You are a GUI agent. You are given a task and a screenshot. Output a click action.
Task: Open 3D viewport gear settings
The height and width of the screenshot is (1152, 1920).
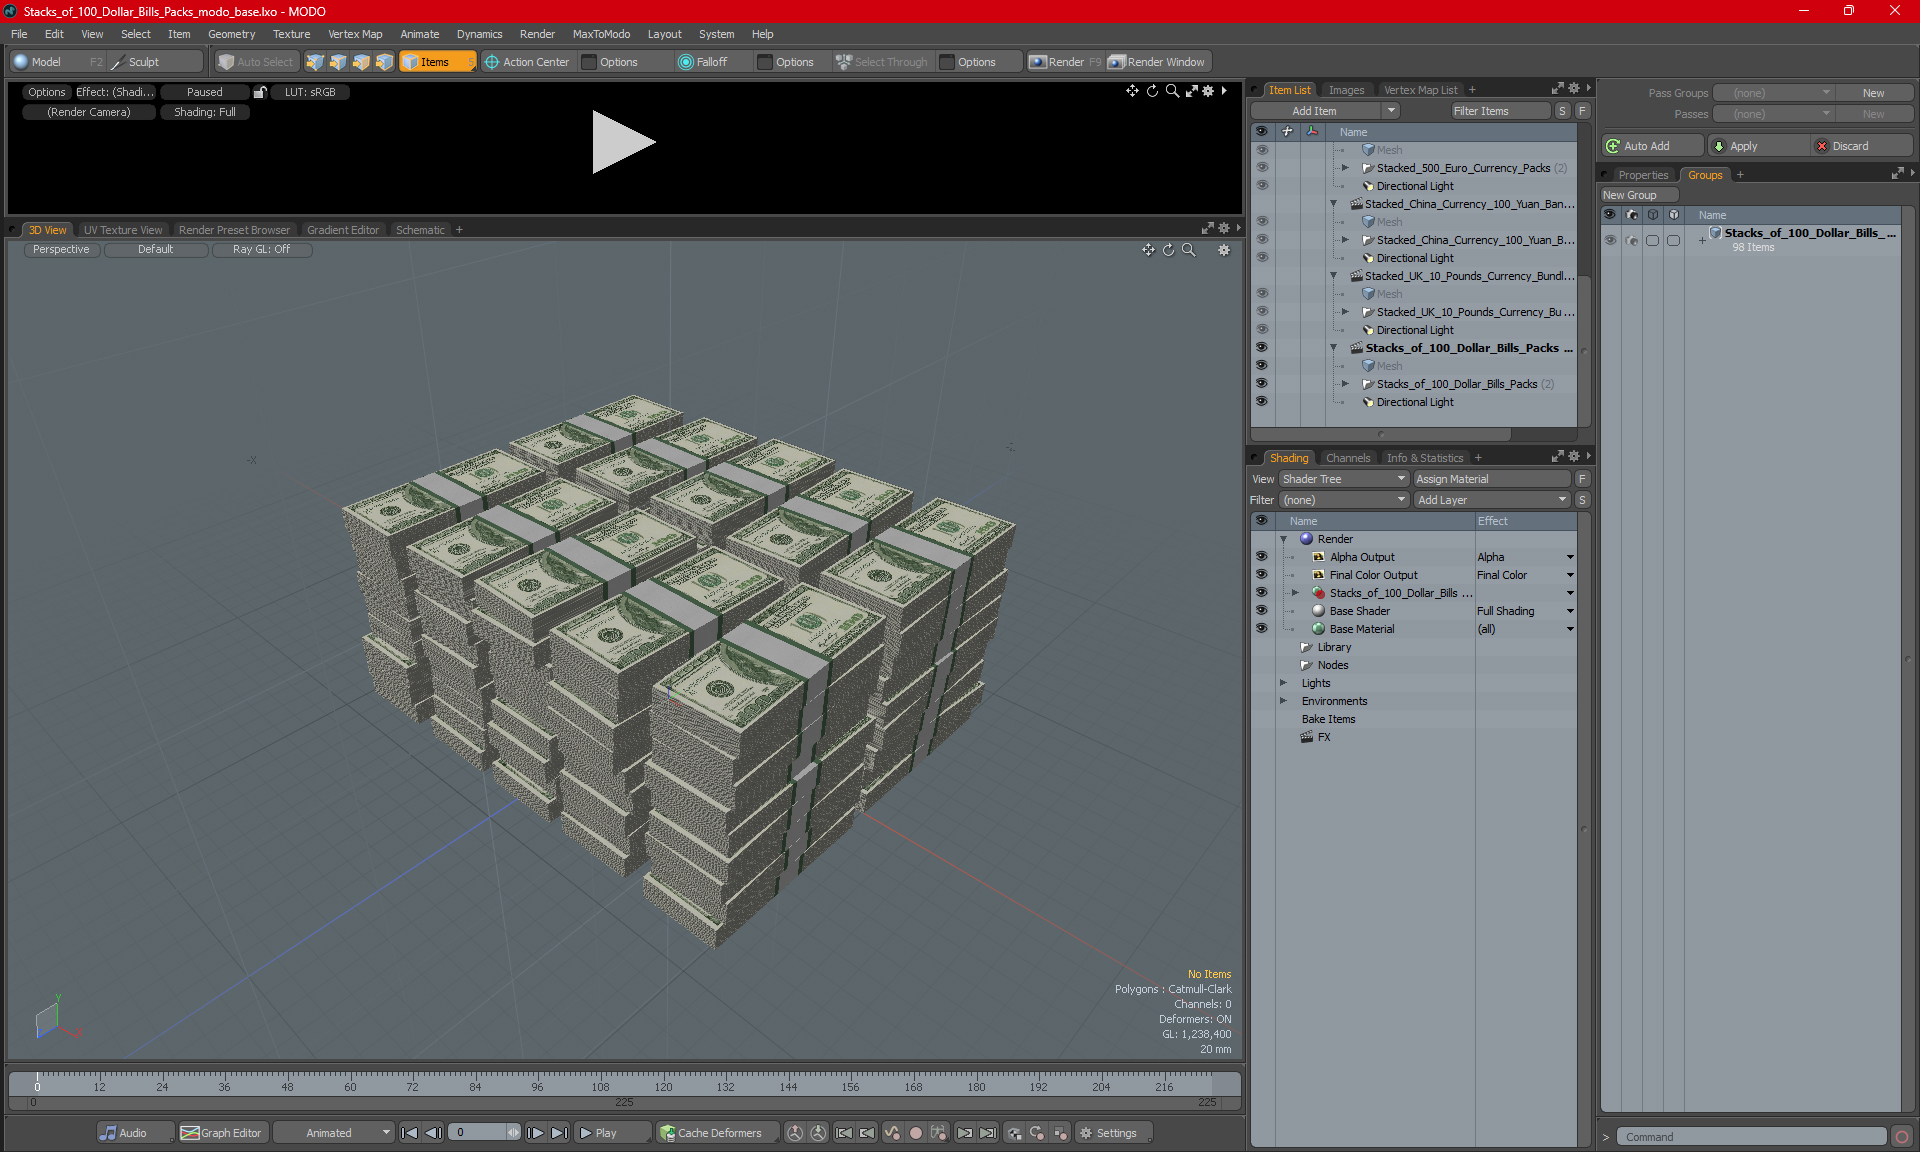pos(1223,250)
